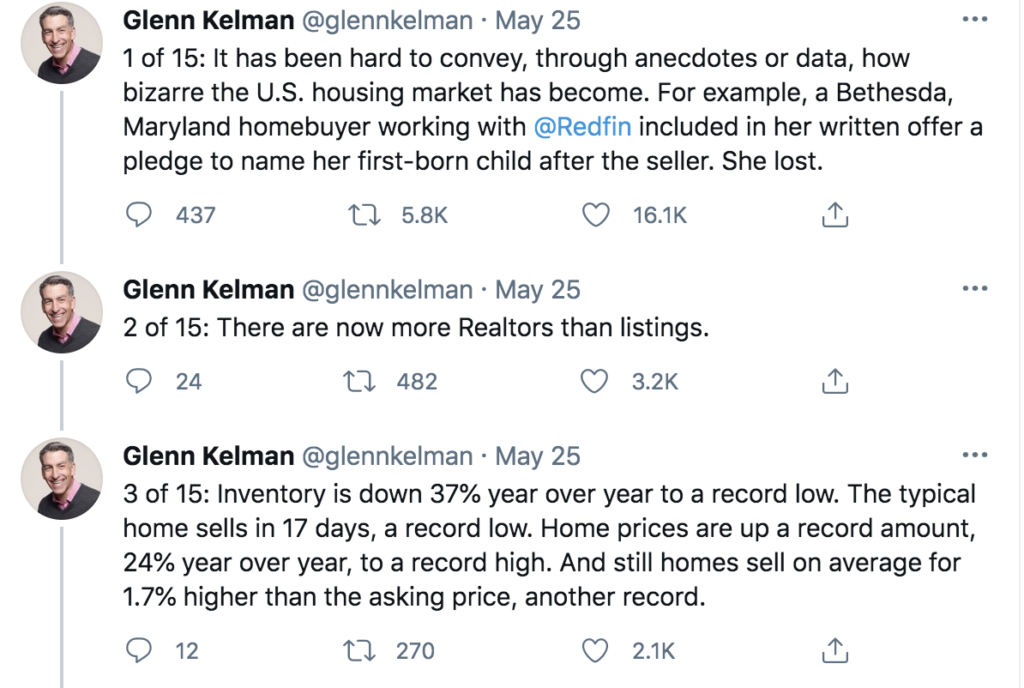Like the tweet with 2.1K likes

[595, 651]
